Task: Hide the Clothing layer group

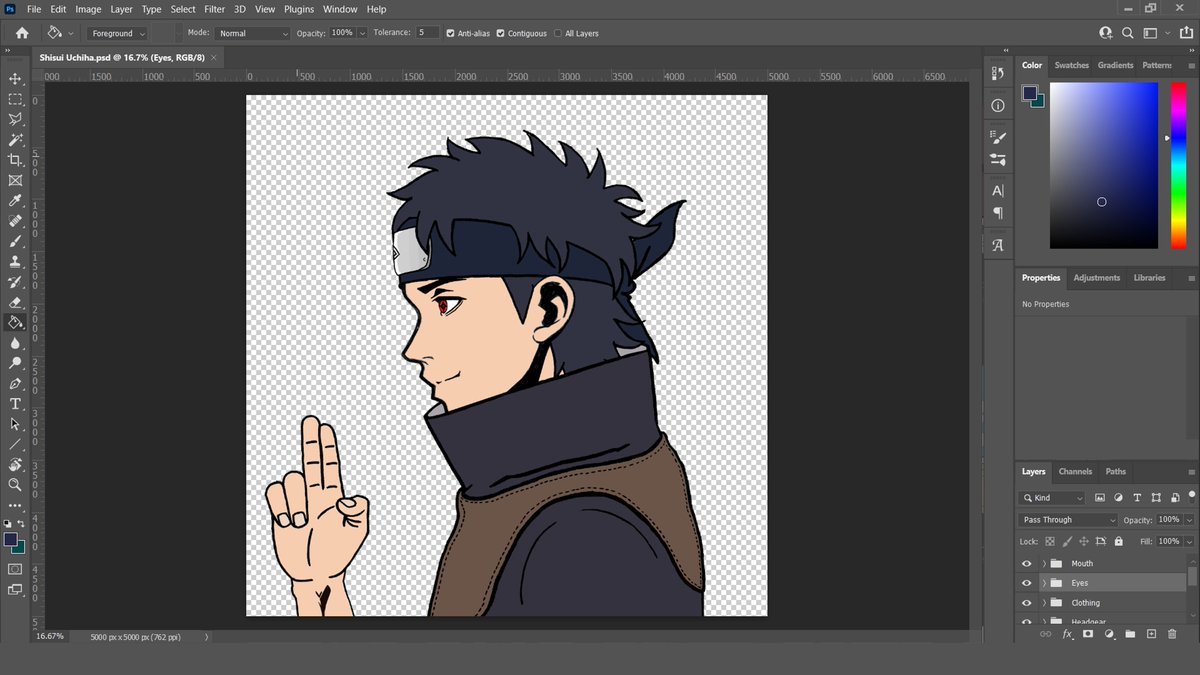Action: 1026,603
